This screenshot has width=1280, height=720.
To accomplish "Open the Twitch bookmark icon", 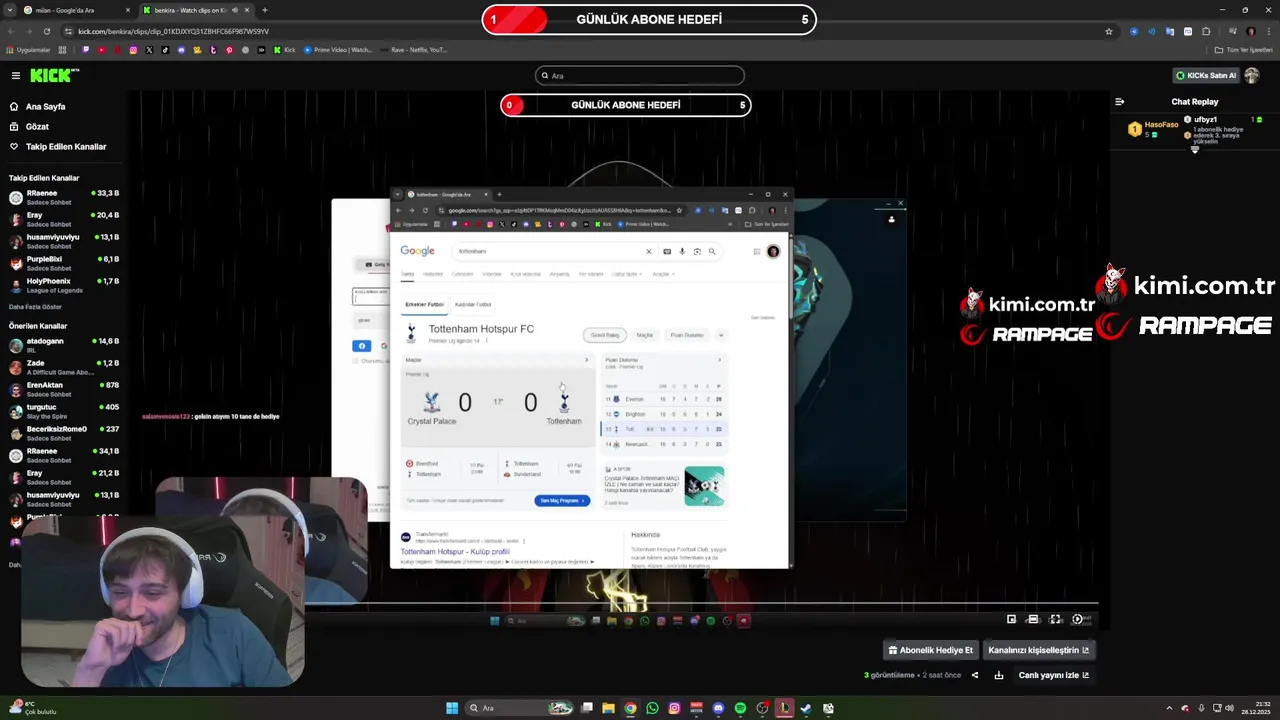I will pos(85,50).
